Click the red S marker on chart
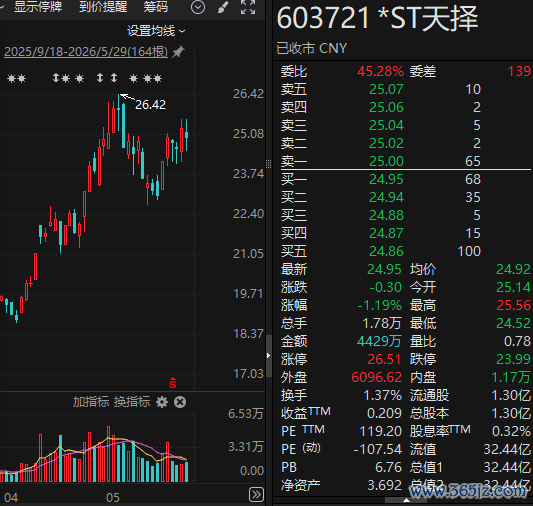This screenshot has height=506, width=533. click(173, 383)
